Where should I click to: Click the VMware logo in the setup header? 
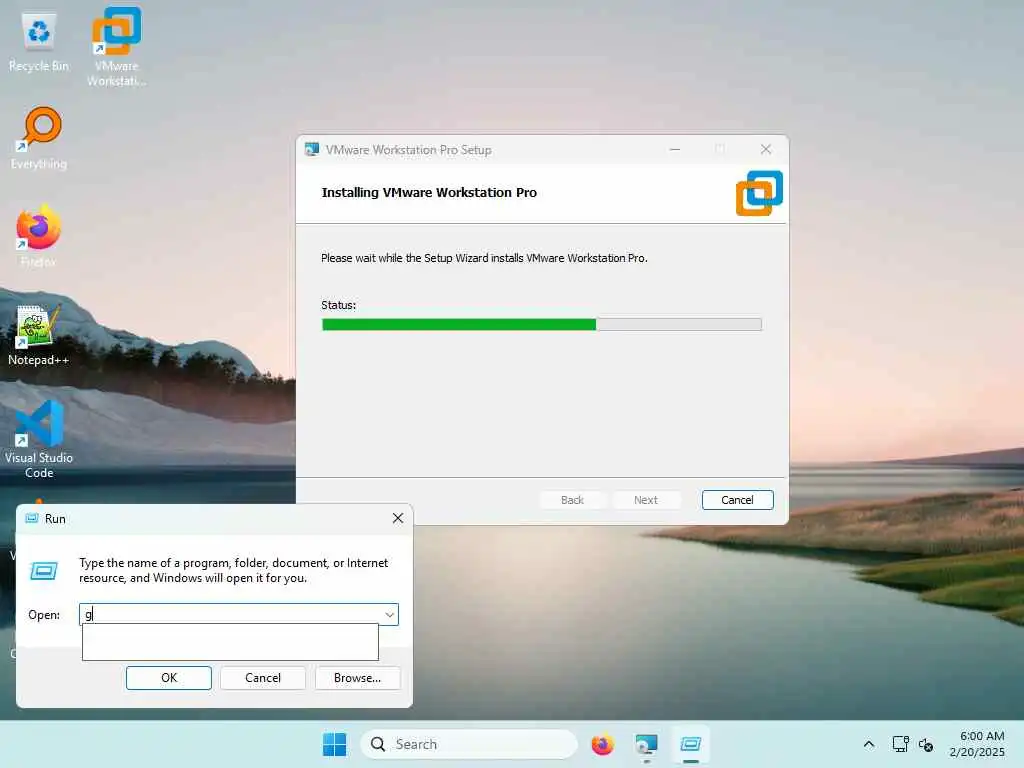pyautogui.click(x=759, y=193)
